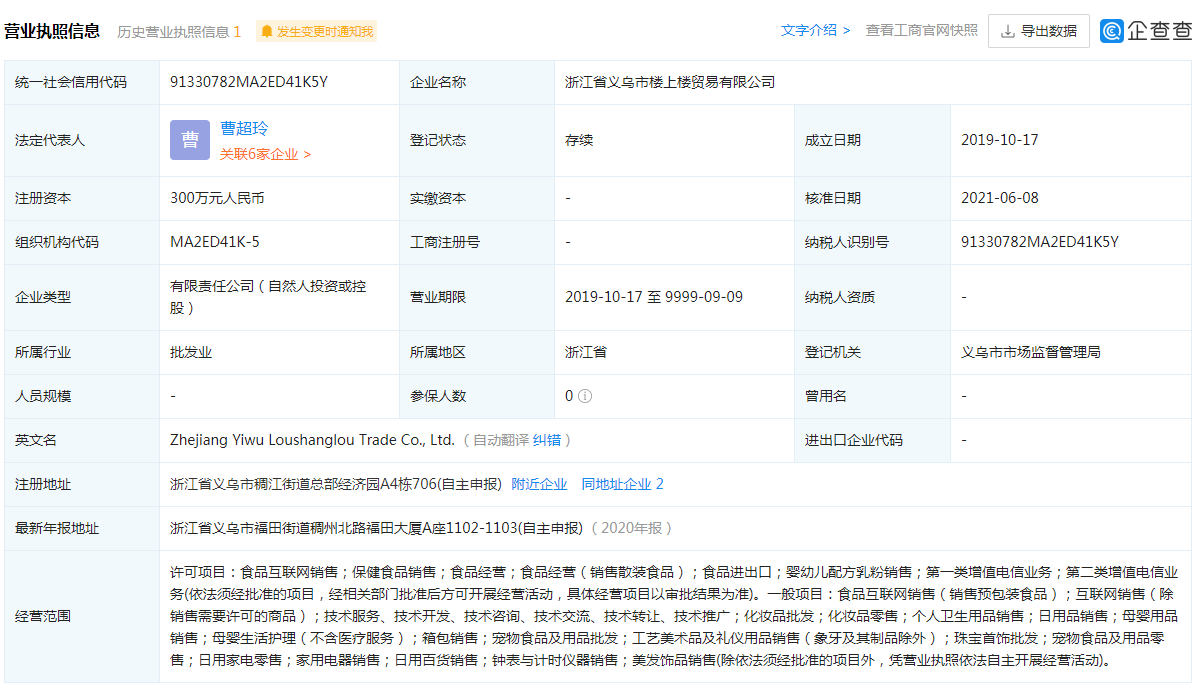The width and height of the screenshot is (1200, 695).
Task: Open 同地址企业 2 same-address companies link
Action: pos(622,484)
